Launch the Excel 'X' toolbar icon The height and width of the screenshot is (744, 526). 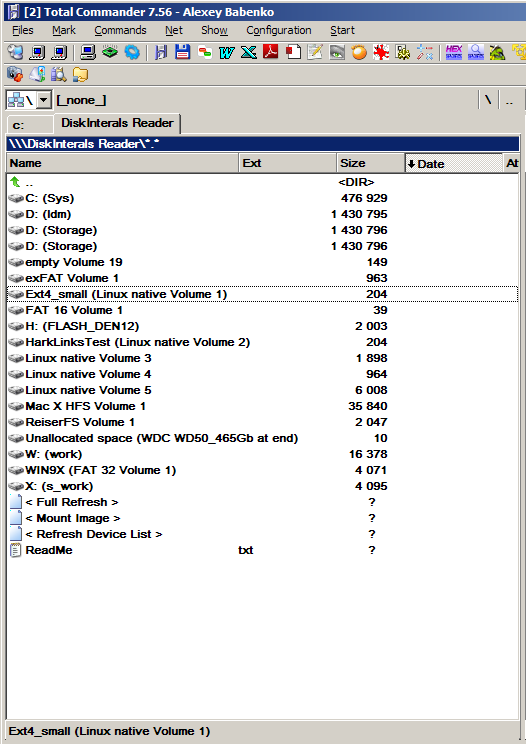(x=249, y=52)
